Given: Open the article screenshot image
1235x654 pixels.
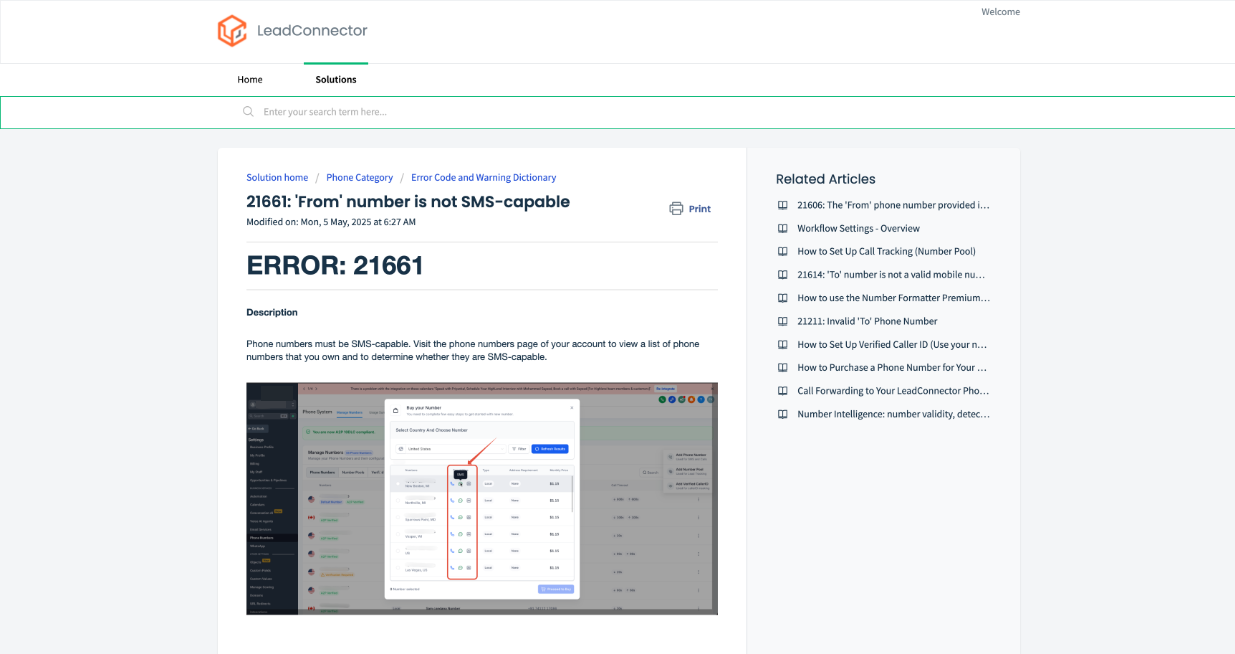Looking at the screenshot, I should (482, 498).
